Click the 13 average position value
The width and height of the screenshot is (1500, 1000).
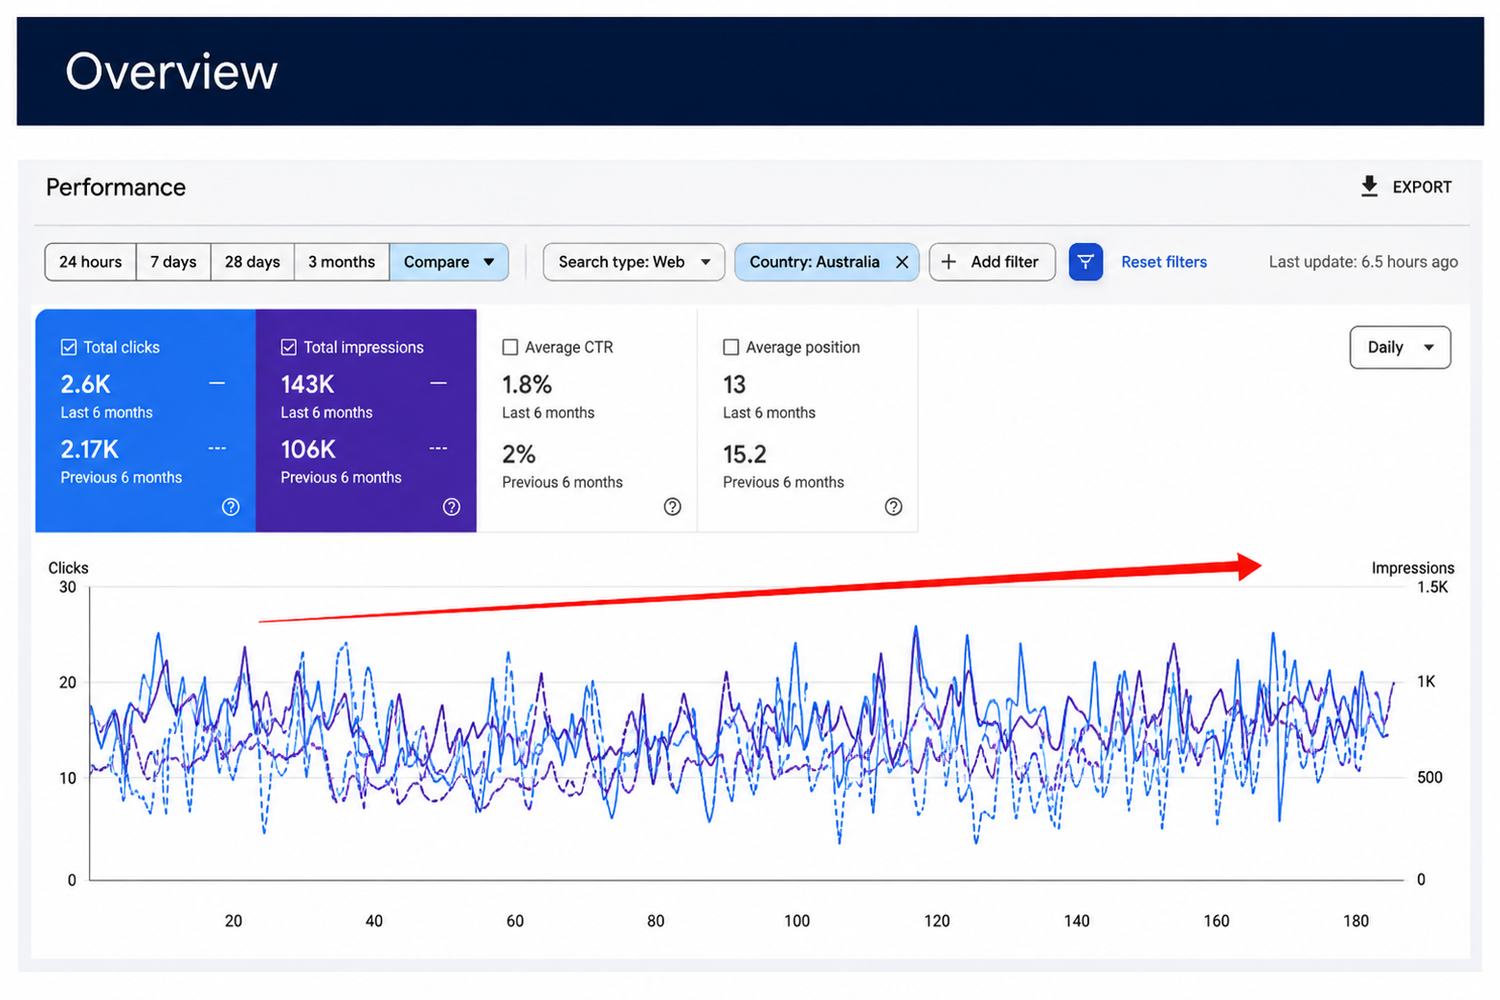(734, 385)
